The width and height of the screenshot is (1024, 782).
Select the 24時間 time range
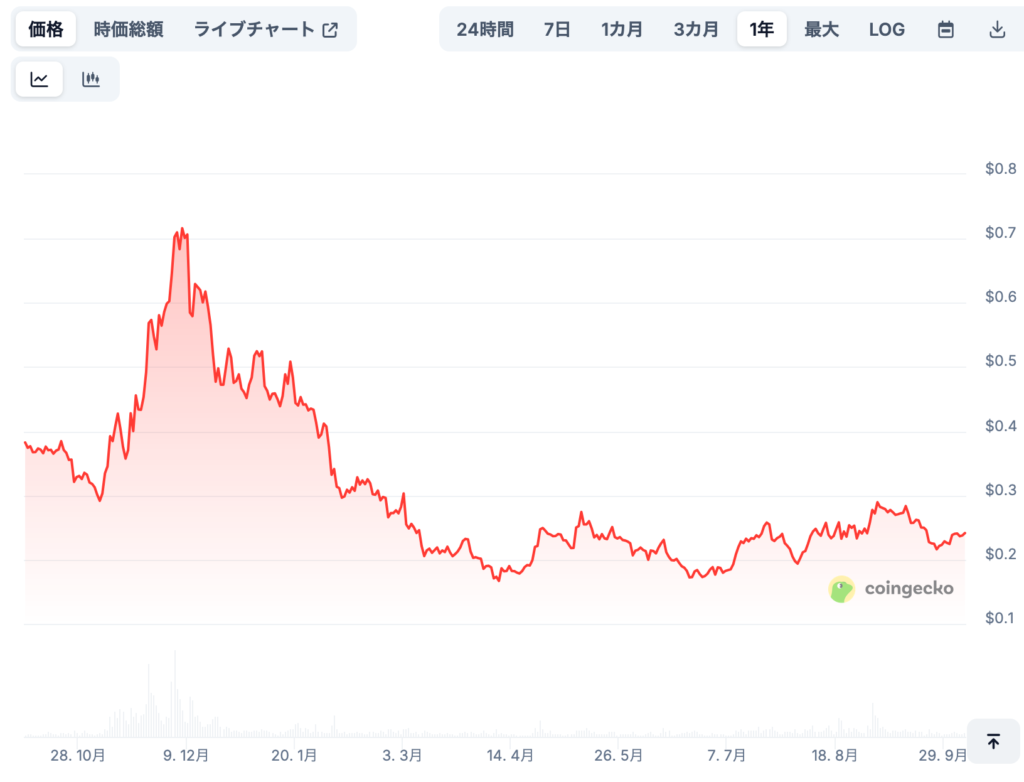[x=485, y=29]
